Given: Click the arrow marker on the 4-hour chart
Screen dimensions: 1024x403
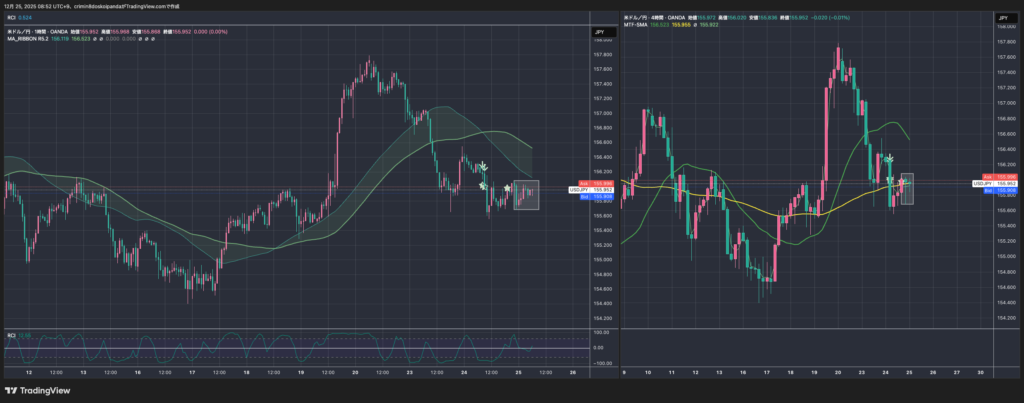Looking at the screenshot, I should (x=888, y=159).
